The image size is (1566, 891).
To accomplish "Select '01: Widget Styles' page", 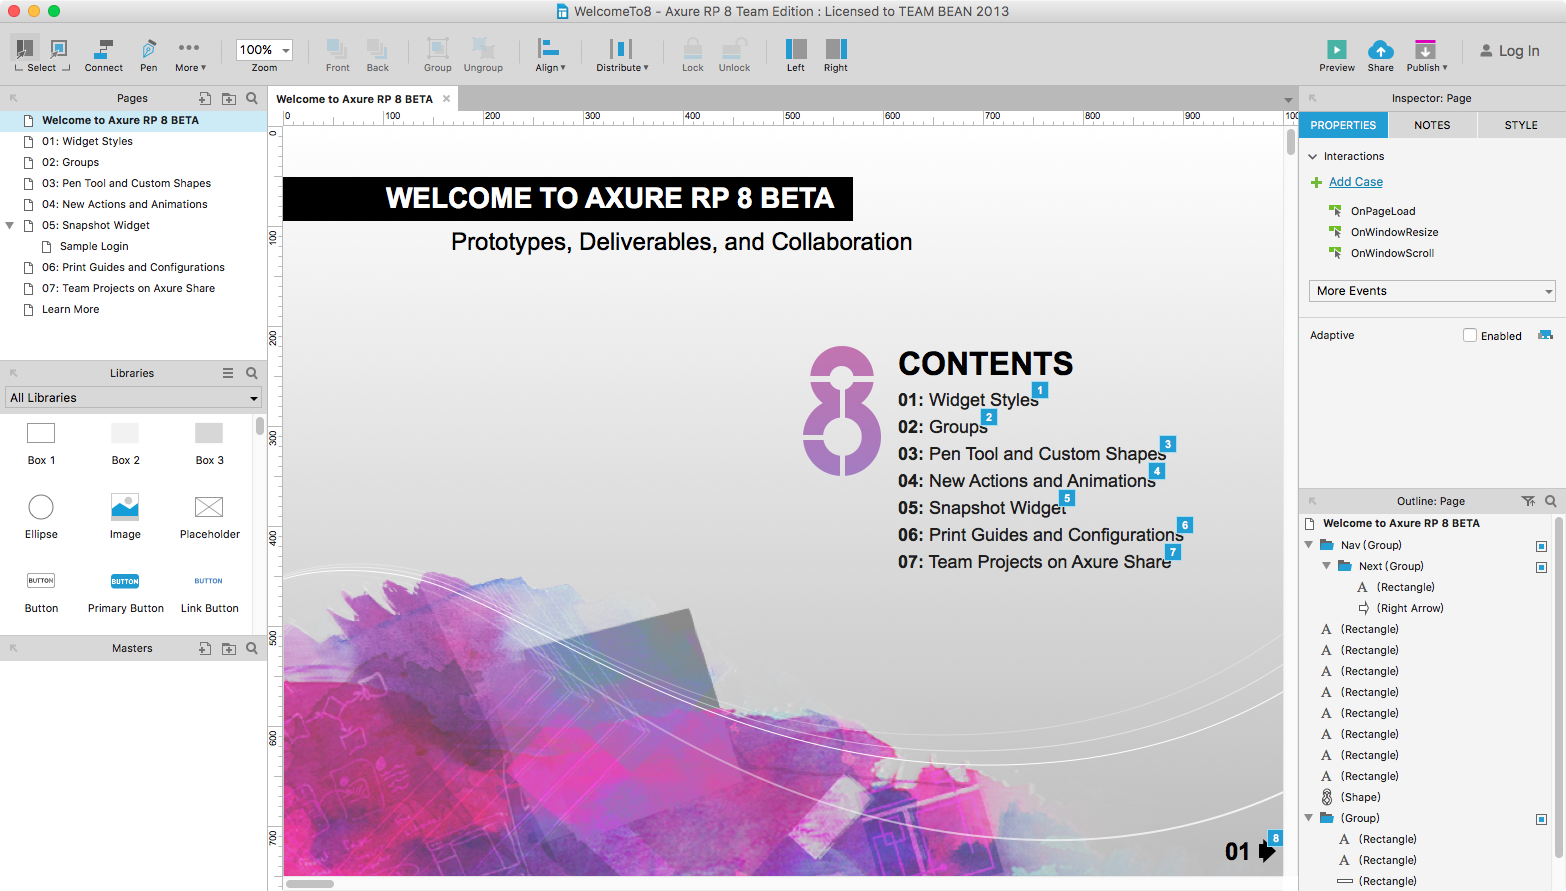I will coord(87,141).
